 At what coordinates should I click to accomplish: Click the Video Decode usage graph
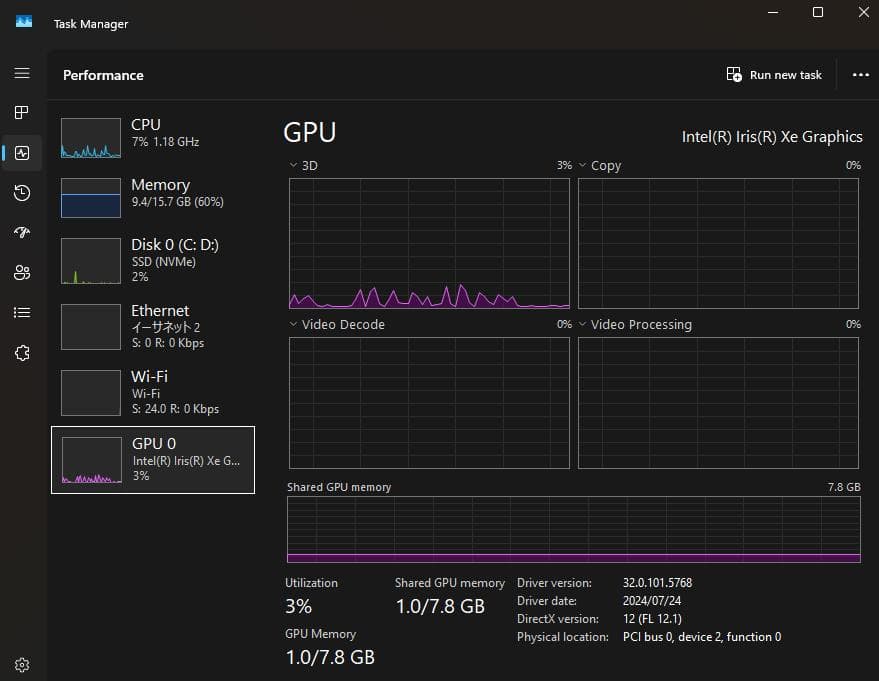click(429, 402)
